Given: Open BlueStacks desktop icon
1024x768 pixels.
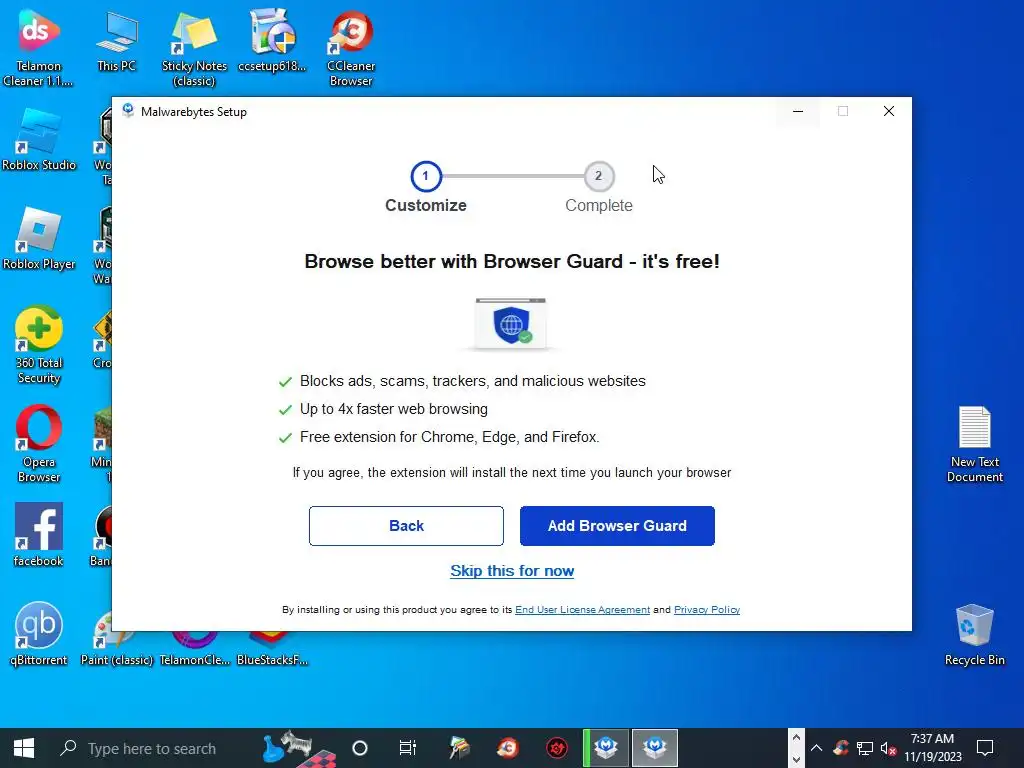Looking at the screenshot, I should tap(272, 648).
